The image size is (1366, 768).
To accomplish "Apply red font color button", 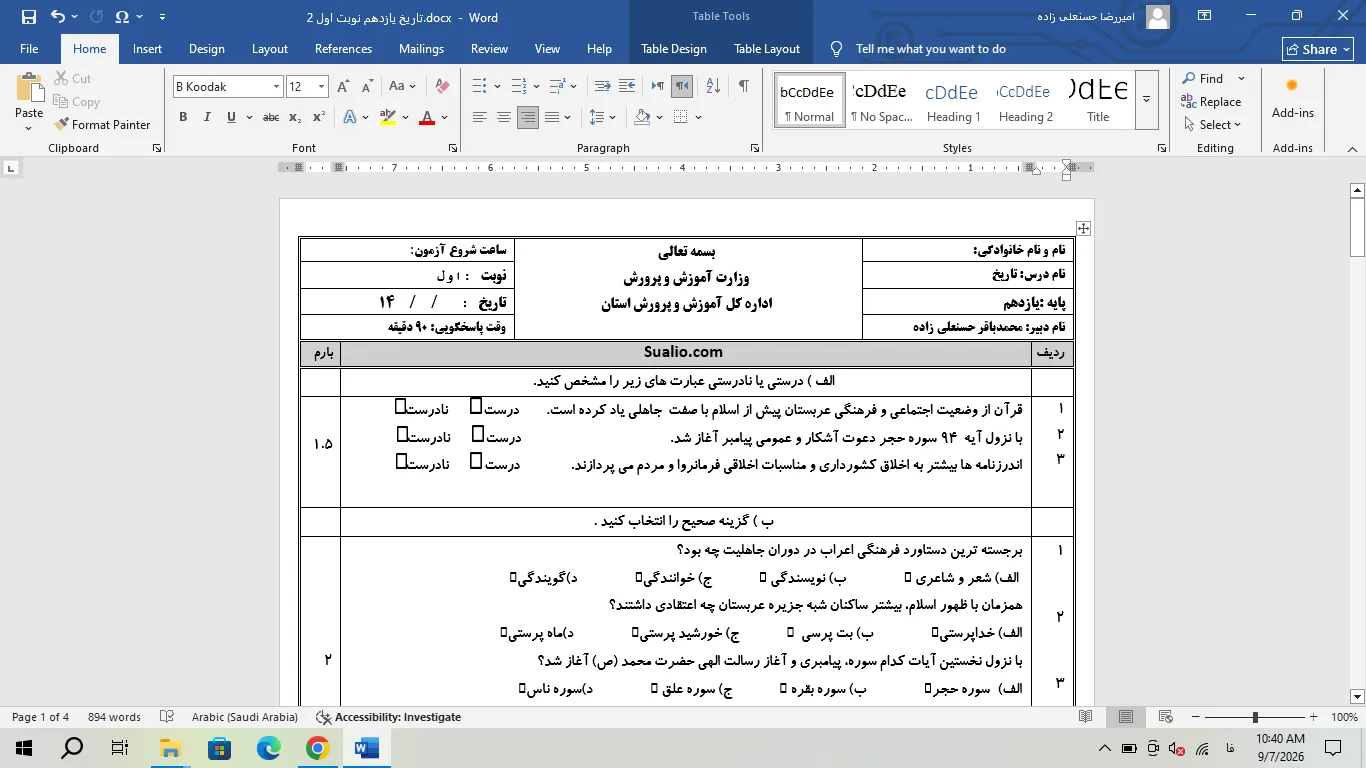I will point(427,117).
